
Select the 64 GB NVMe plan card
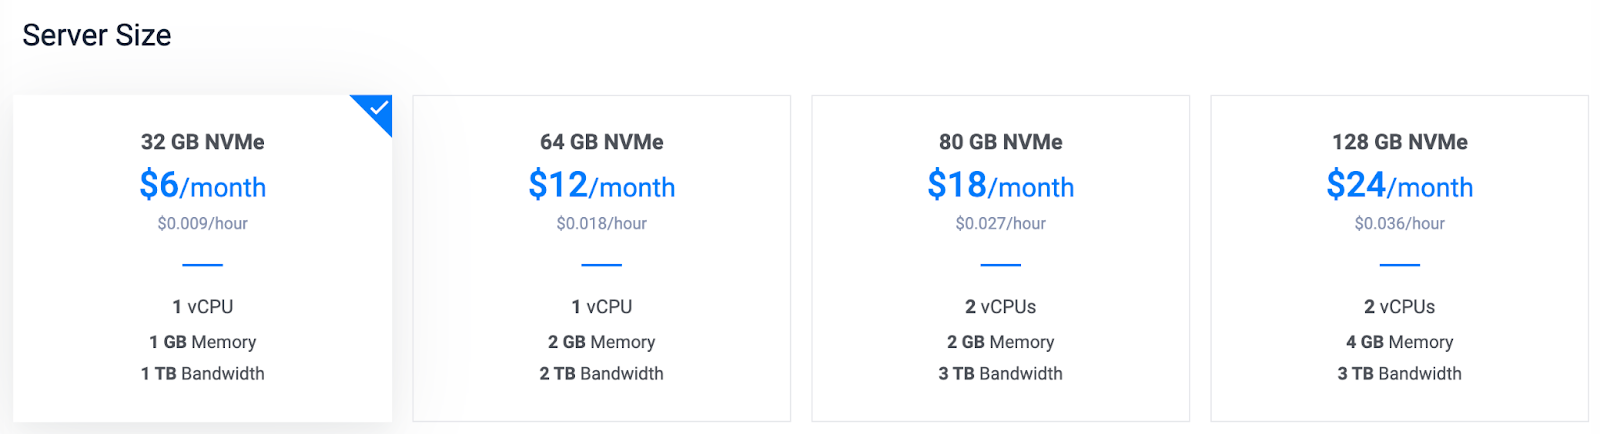pyautogui.click(x=601, y=258)
